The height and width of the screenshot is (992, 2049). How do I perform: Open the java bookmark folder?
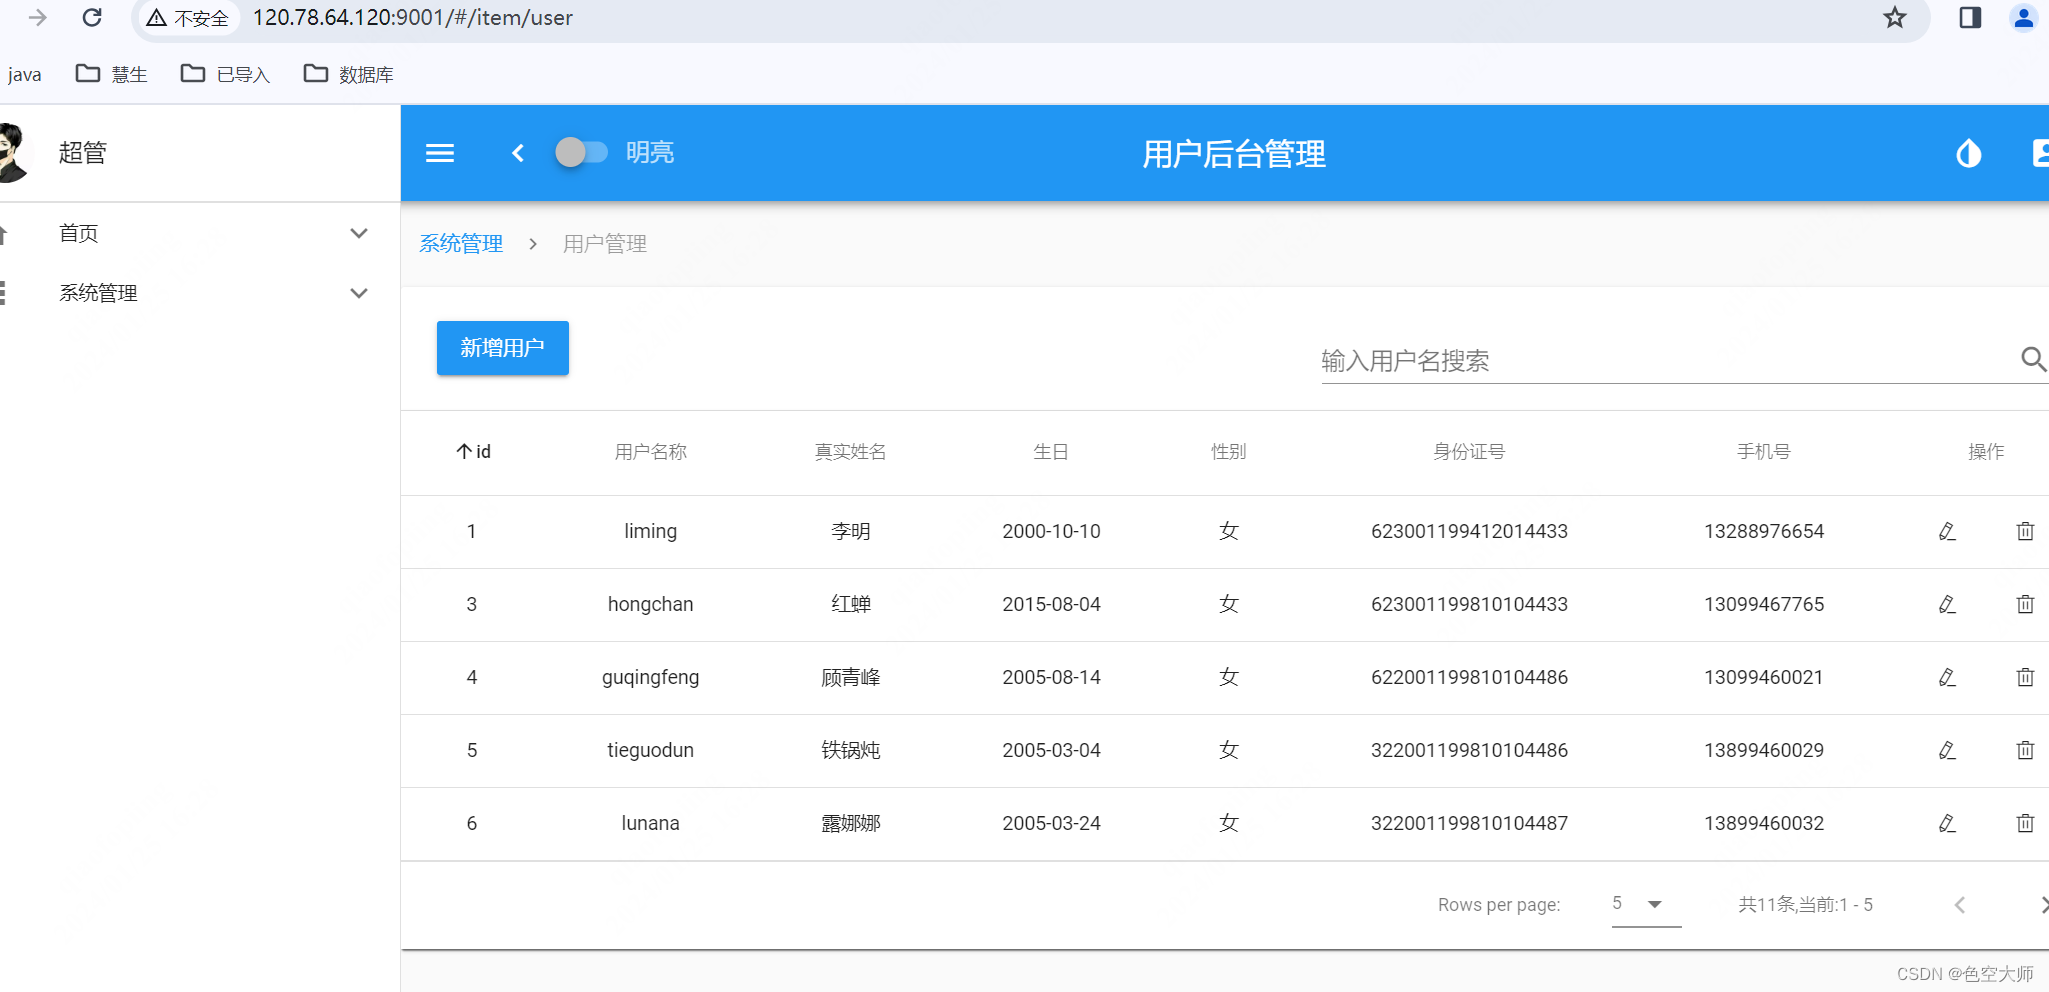(24, 74)
